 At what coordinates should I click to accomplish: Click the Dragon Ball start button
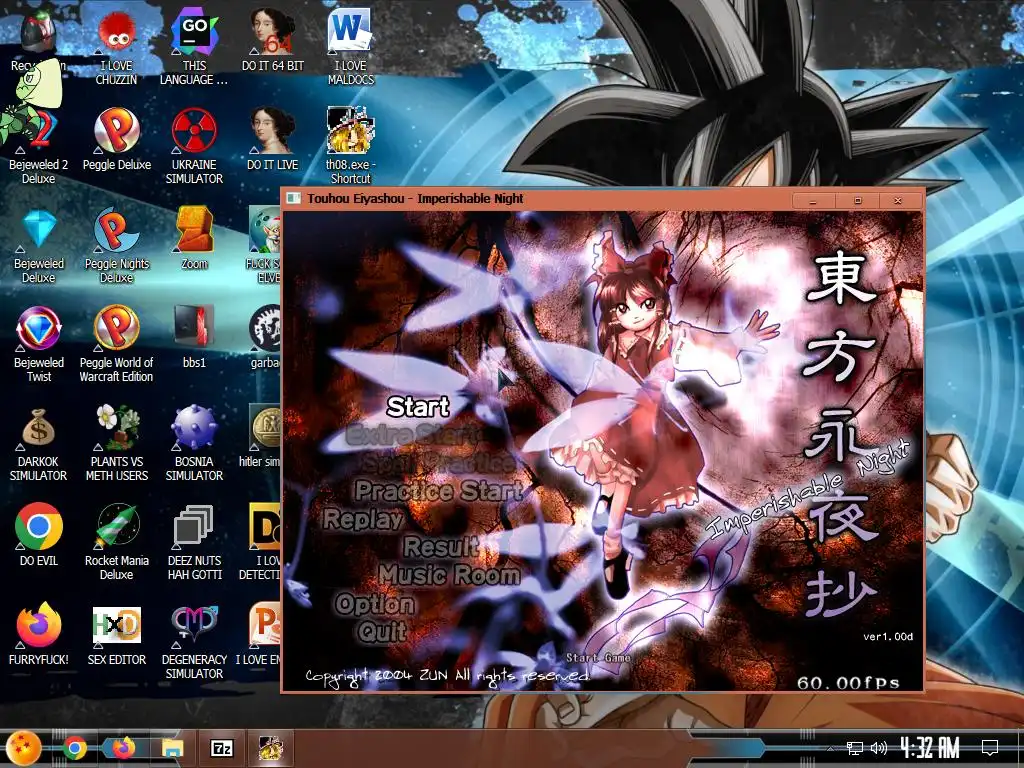[x=23, y=748]
